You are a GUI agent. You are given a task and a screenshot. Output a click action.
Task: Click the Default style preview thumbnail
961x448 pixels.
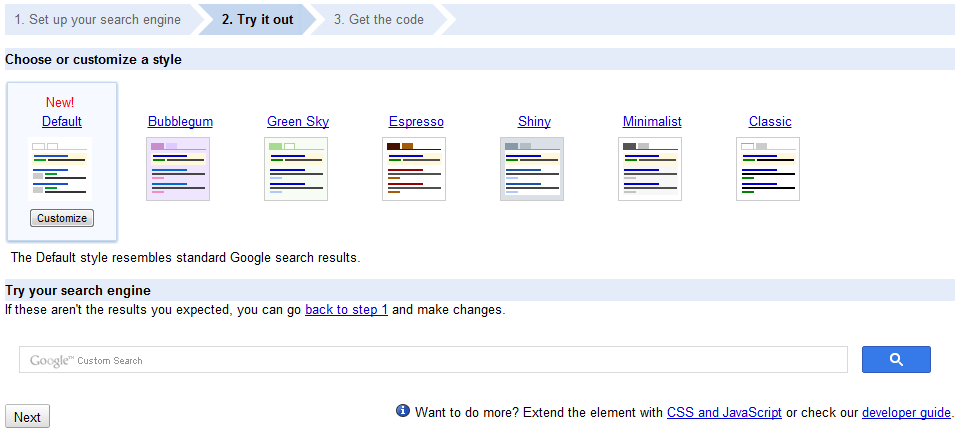point(60,169)
